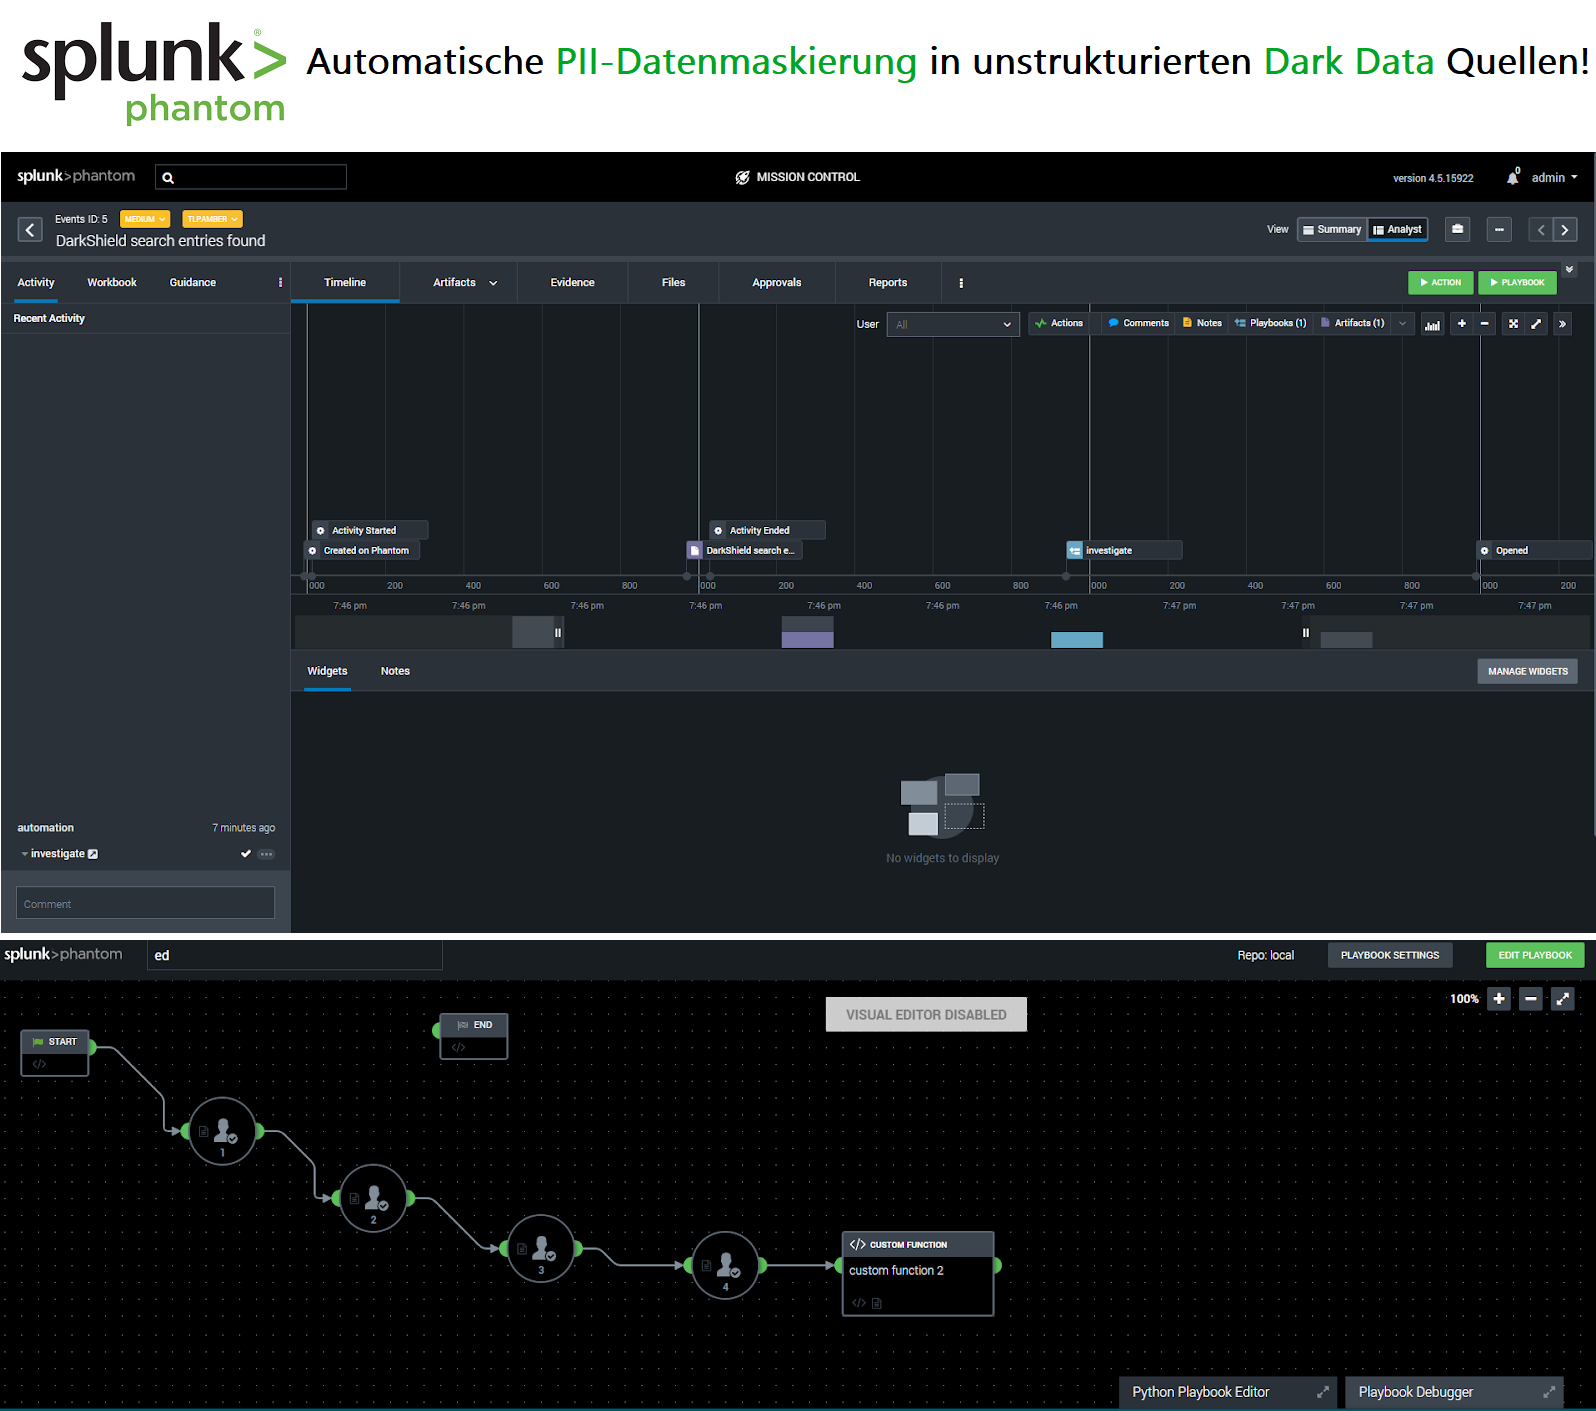
Task: Click the timeline histogram chart icon
Action: pyautogui.click(x=1432, y=324)
